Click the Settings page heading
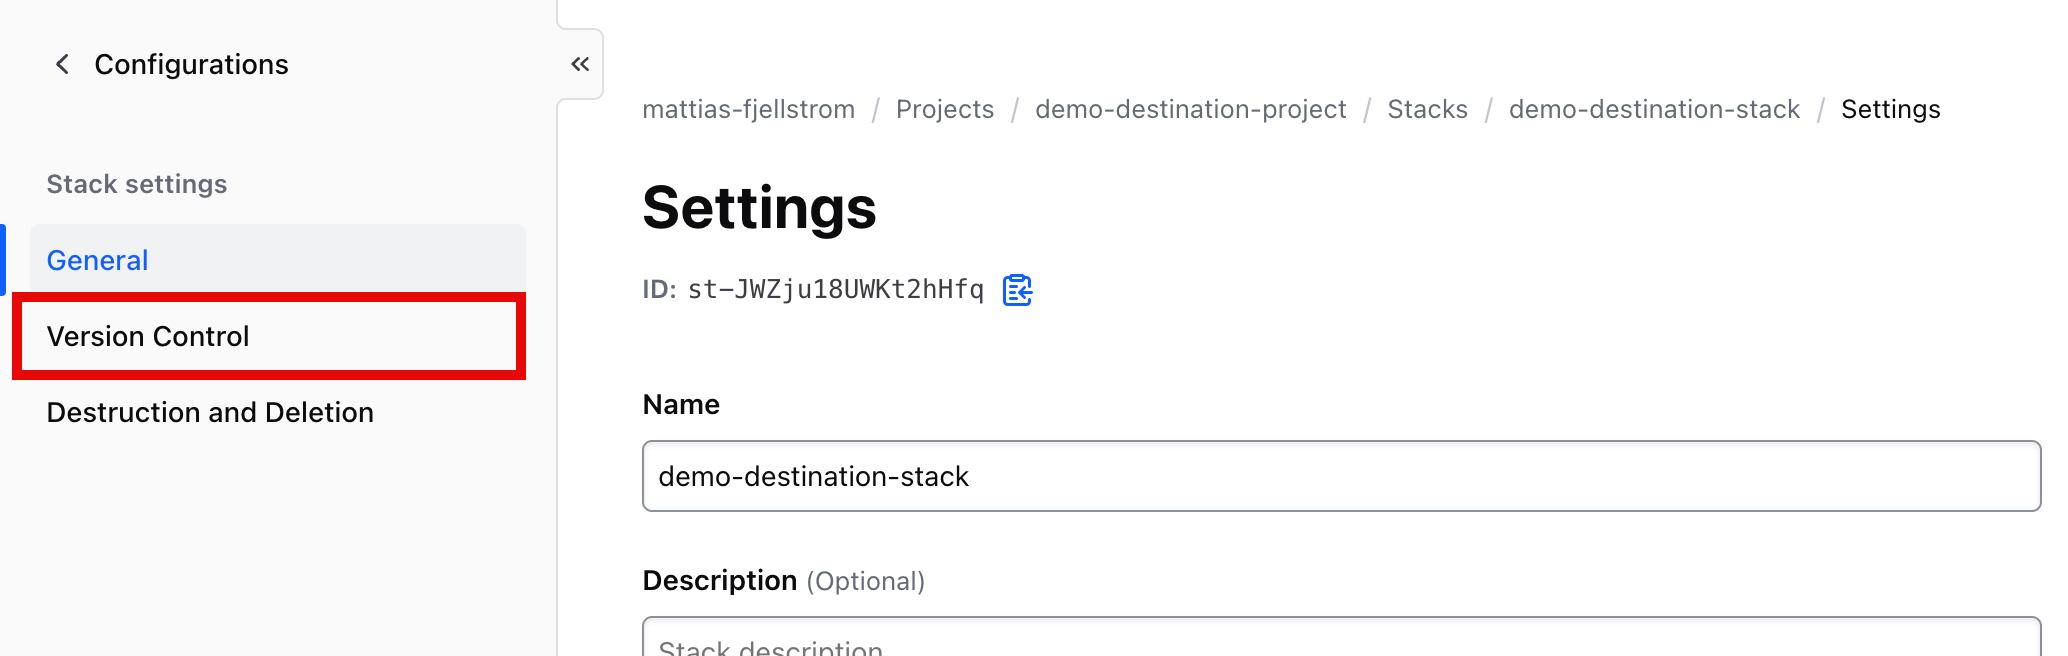The width and height of the screenshot is (2068, 656). click(760, 208)
